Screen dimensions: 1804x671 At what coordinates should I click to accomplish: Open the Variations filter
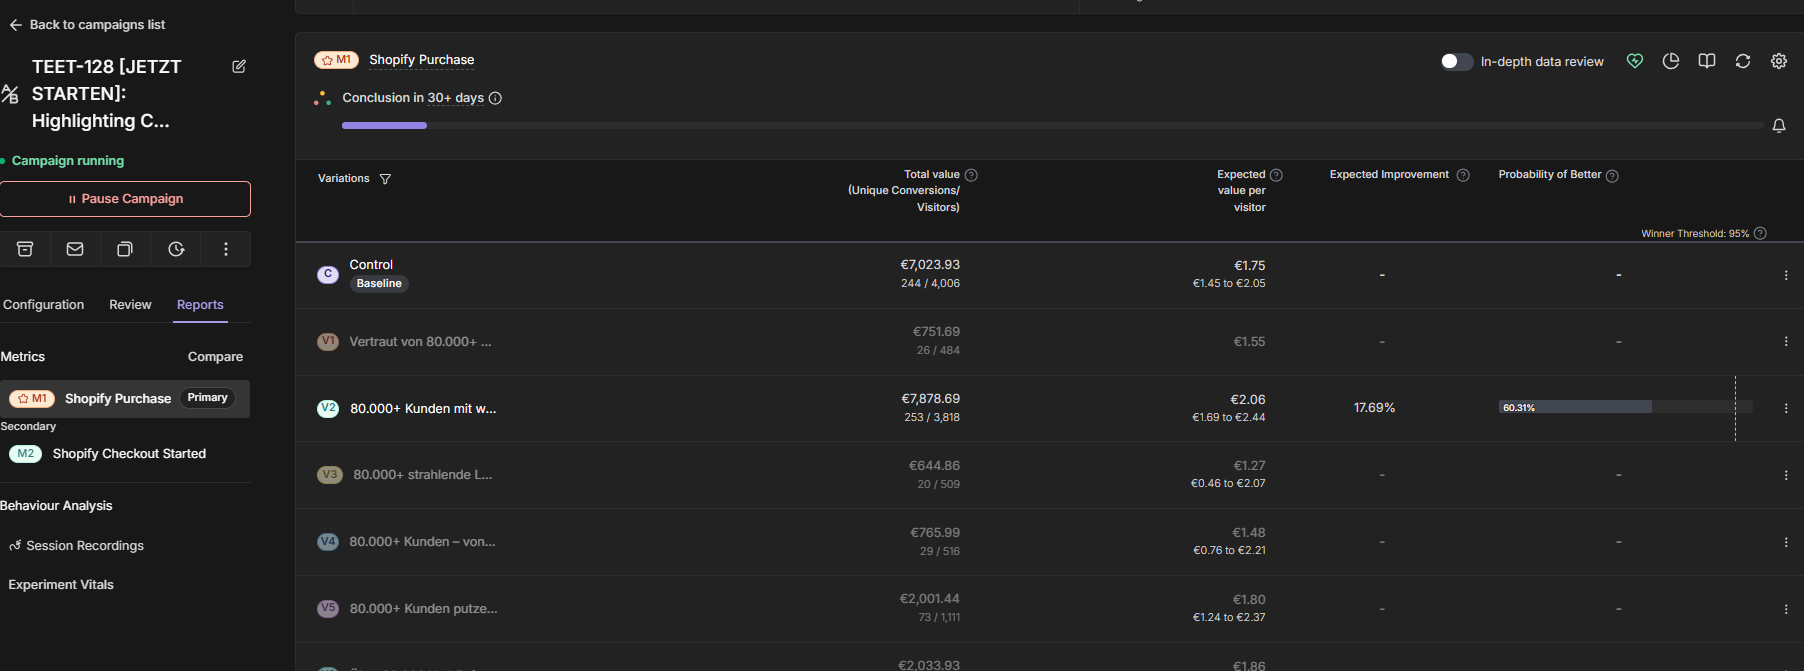tap(385, 179)
